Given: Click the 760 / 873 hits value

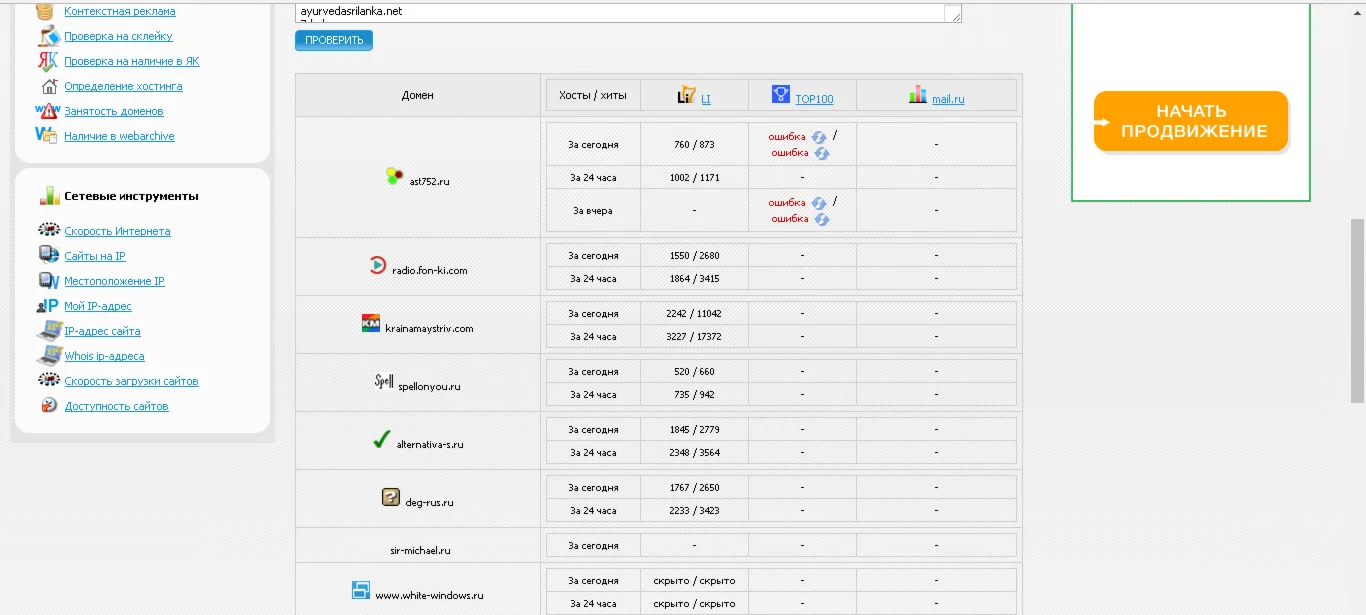Looking at the screenshot, I should coord(694,145).
